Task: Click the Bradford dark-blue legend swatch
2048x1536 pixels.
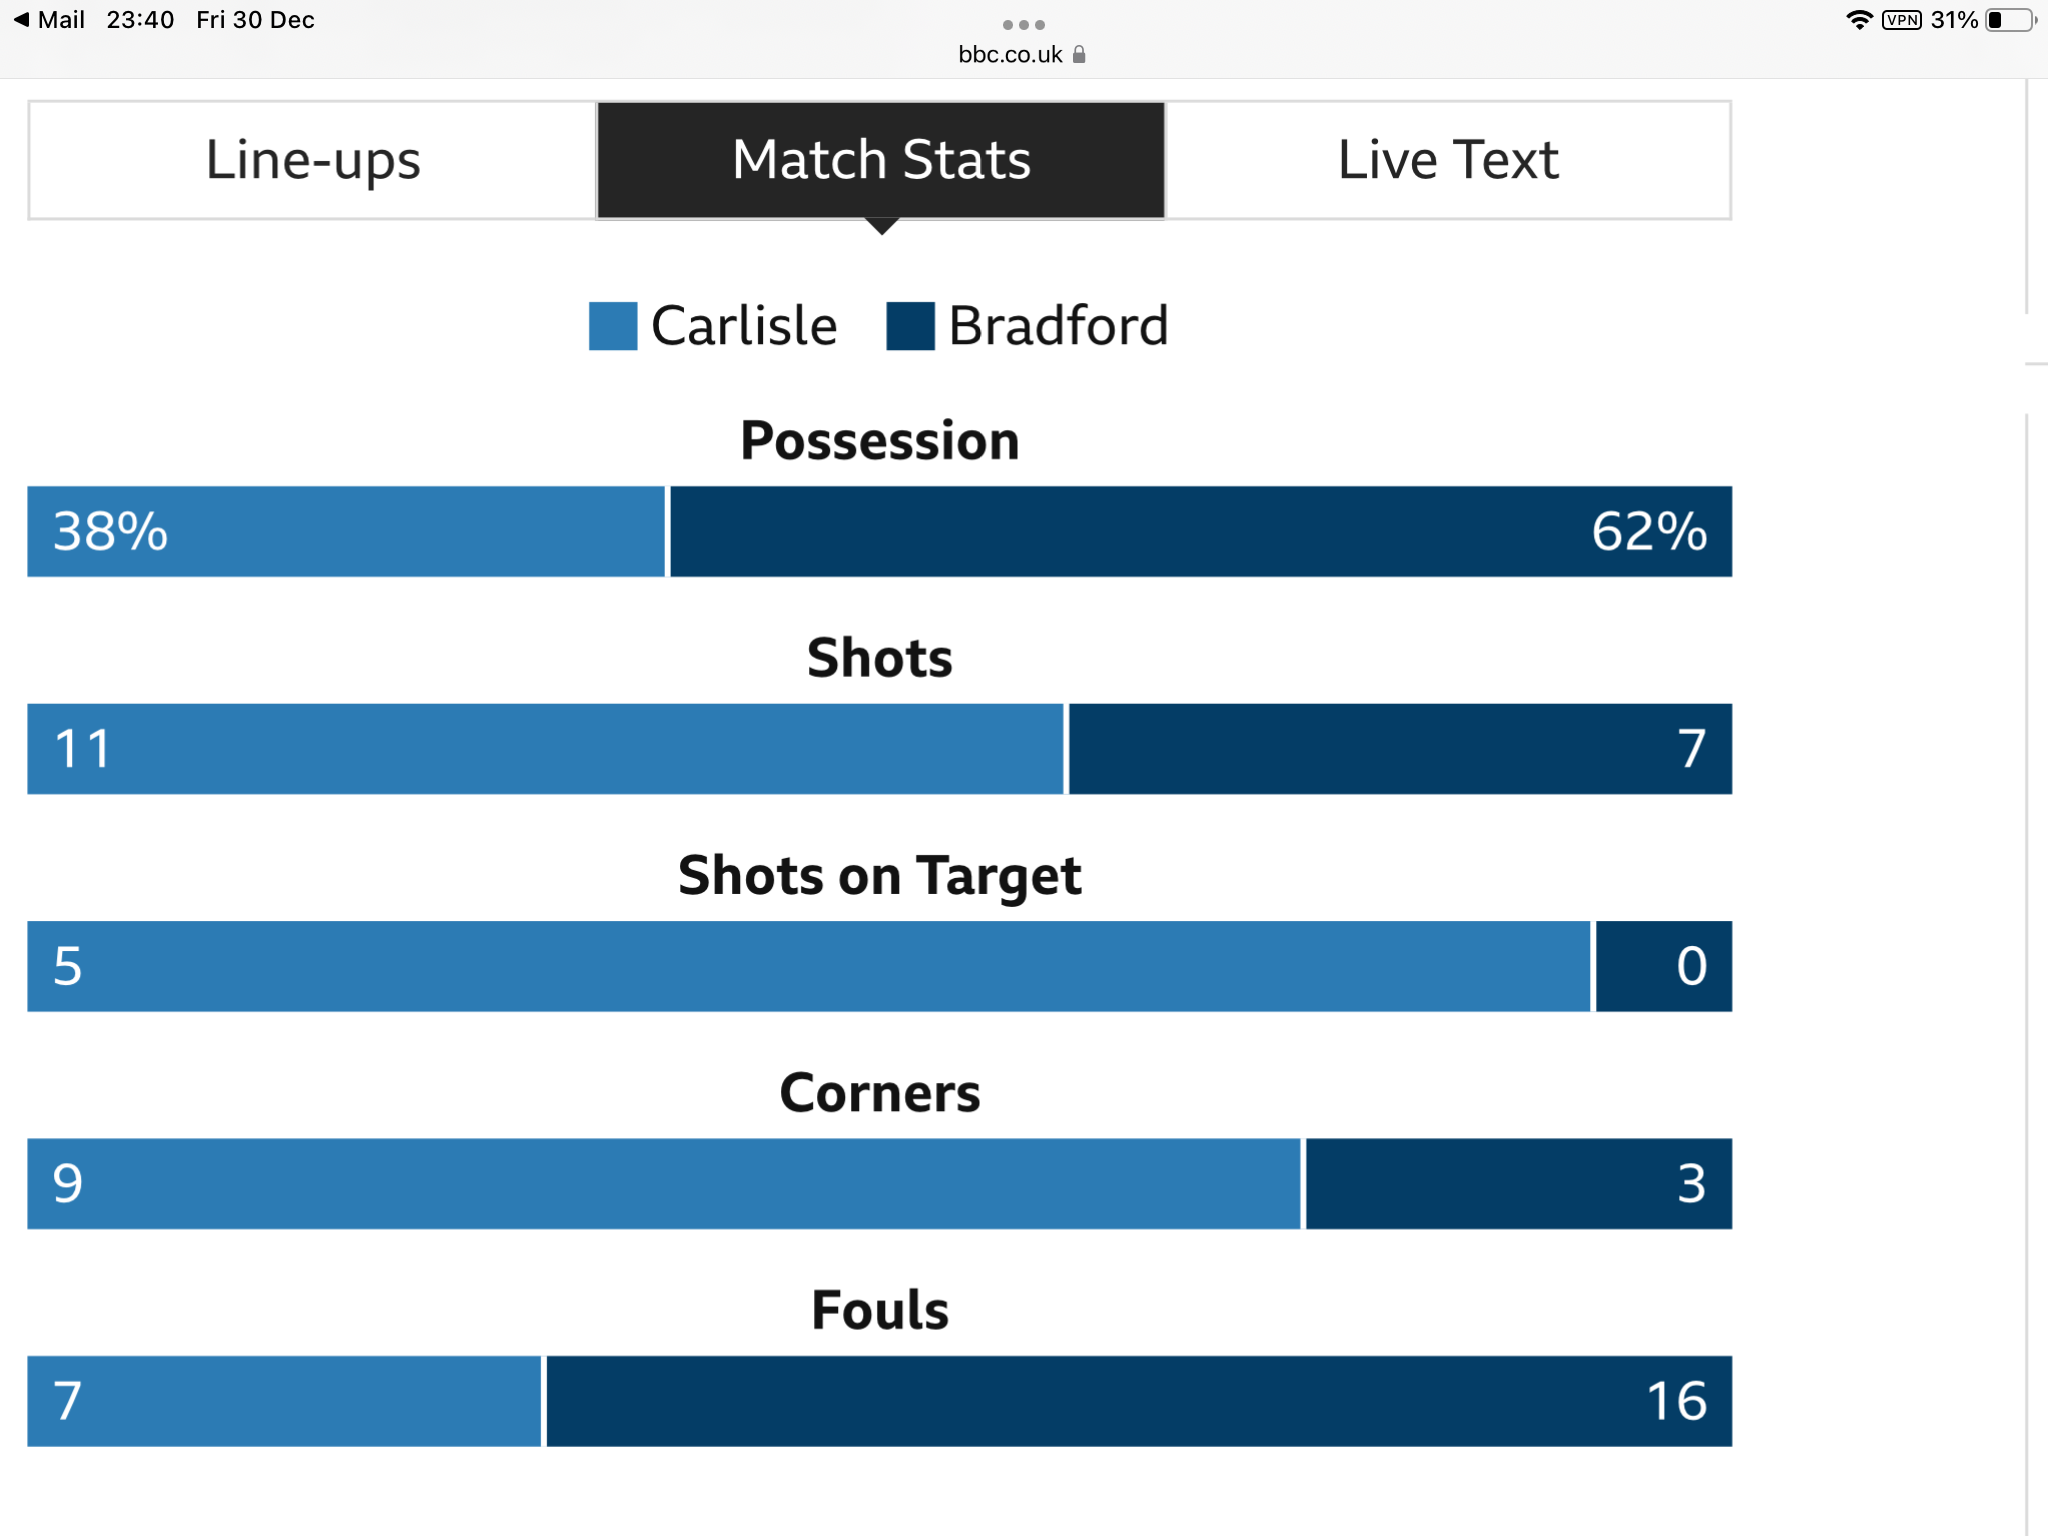Action: 910,326
